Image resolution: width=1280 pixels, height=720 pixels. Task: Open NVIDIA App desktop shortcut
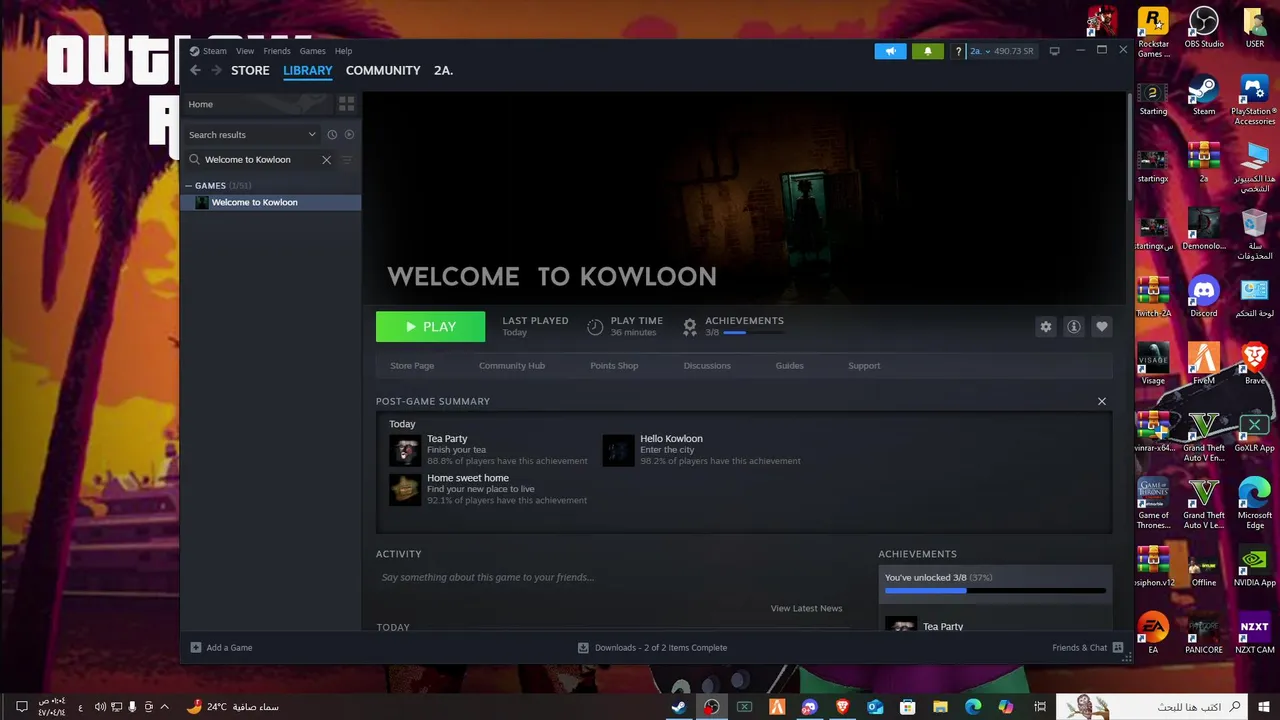(x=1254, y=566)
